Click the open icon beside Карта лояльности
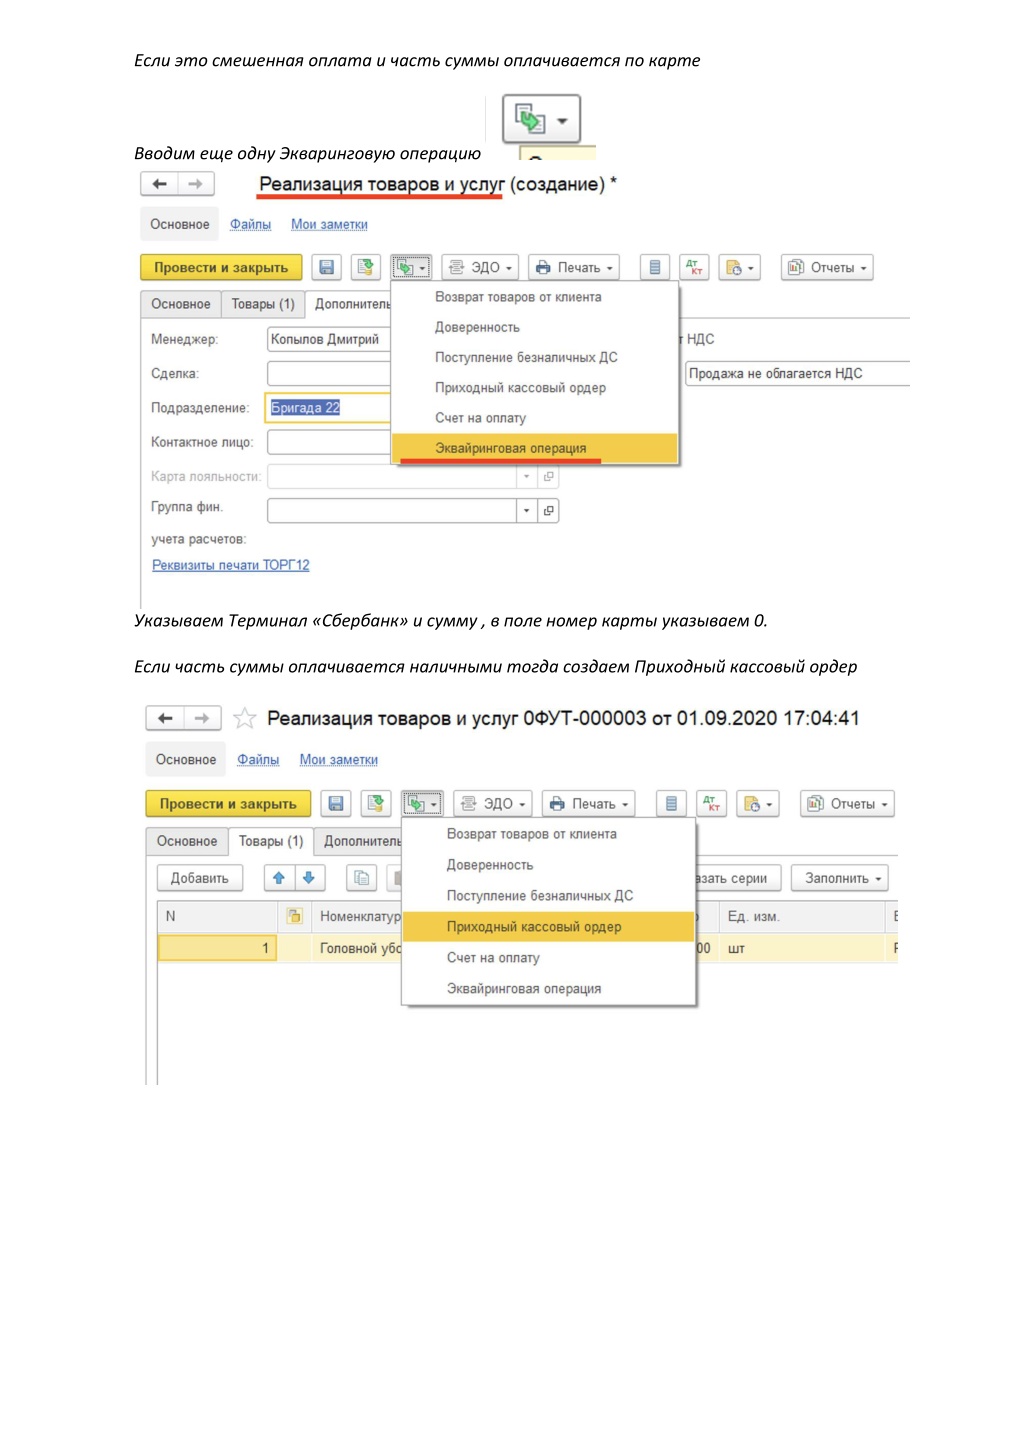Viewport: 1023px width, 1447px height. (548, 477)
